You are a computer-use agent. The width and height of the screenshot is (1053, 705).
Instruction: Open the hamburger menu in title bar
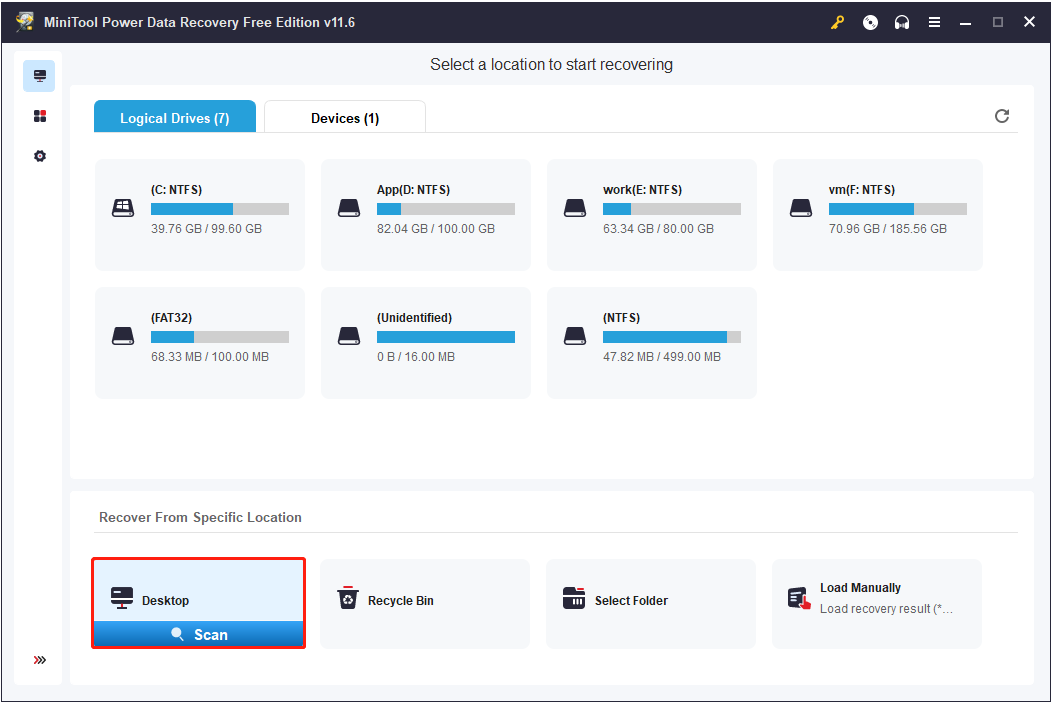coord(934,21)
